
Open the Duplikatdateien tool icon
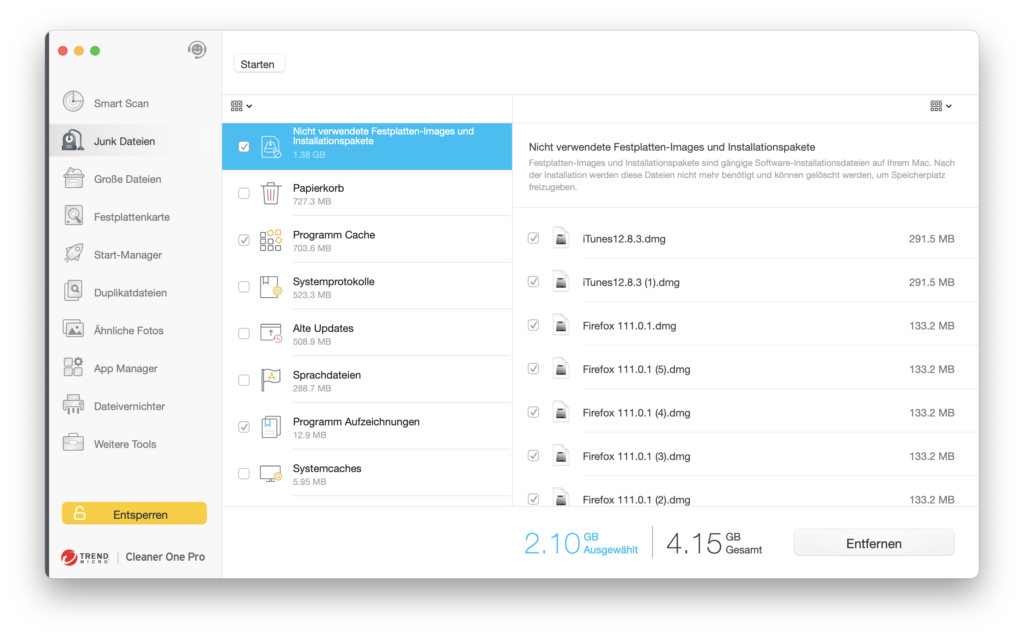coord(73,292)
